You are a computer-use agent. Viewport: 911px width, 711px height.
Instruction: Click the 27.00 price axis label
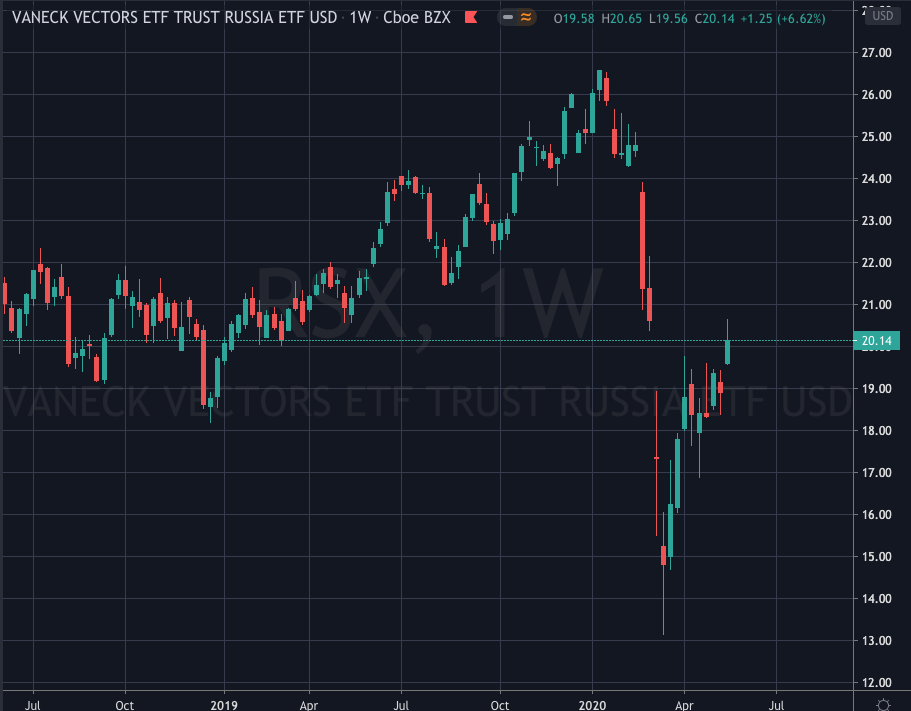point(876,53)
